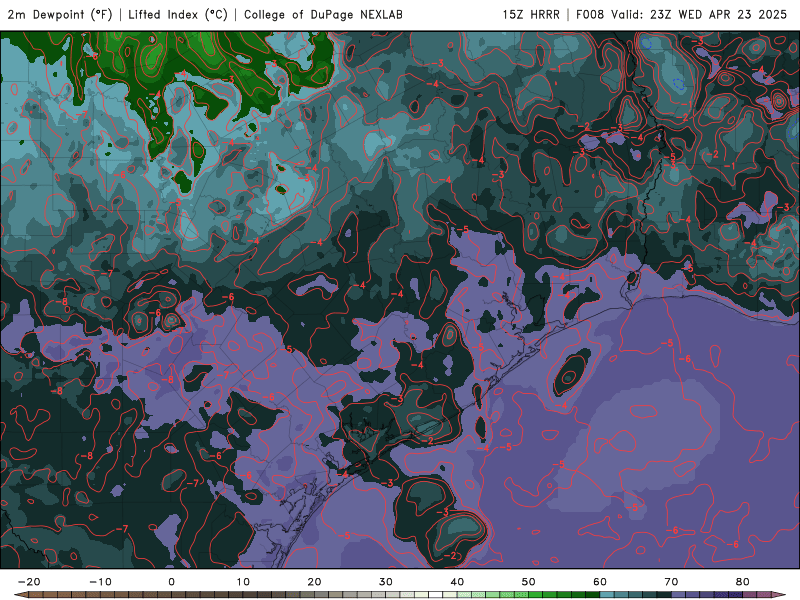
Task: Click the "23Z WED APR 23 2025" valid time
Action: (718, 14)
